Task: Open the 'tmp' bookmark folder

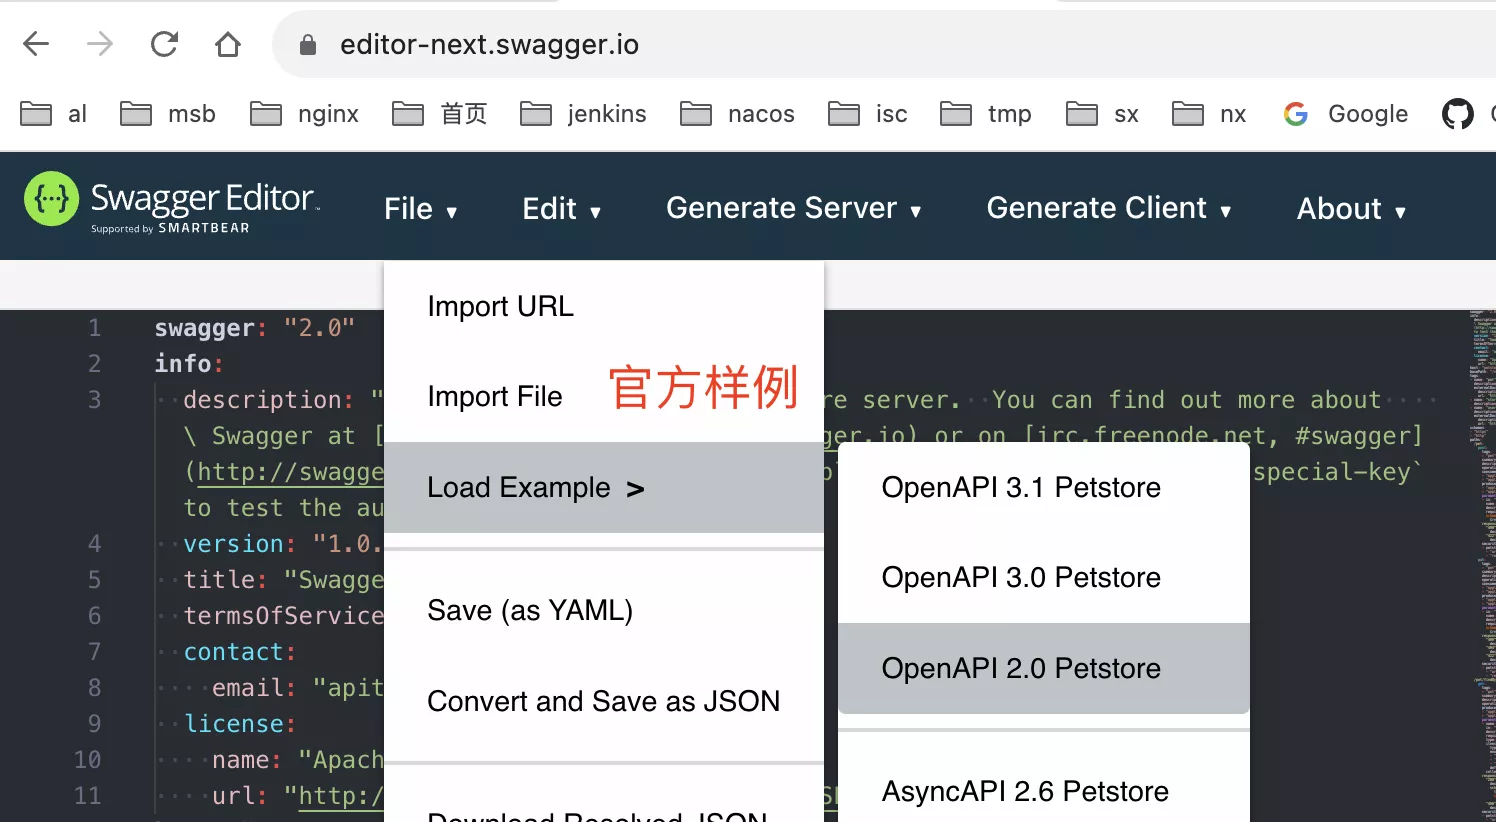Action: (986, 114)
